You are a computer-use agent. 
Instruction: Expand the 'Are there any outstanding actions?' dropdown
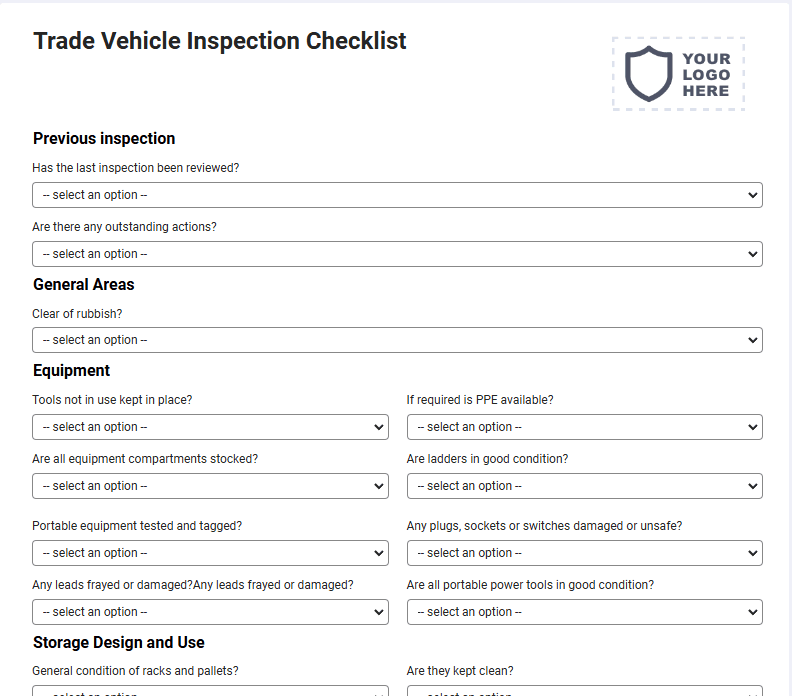(397, 254)
